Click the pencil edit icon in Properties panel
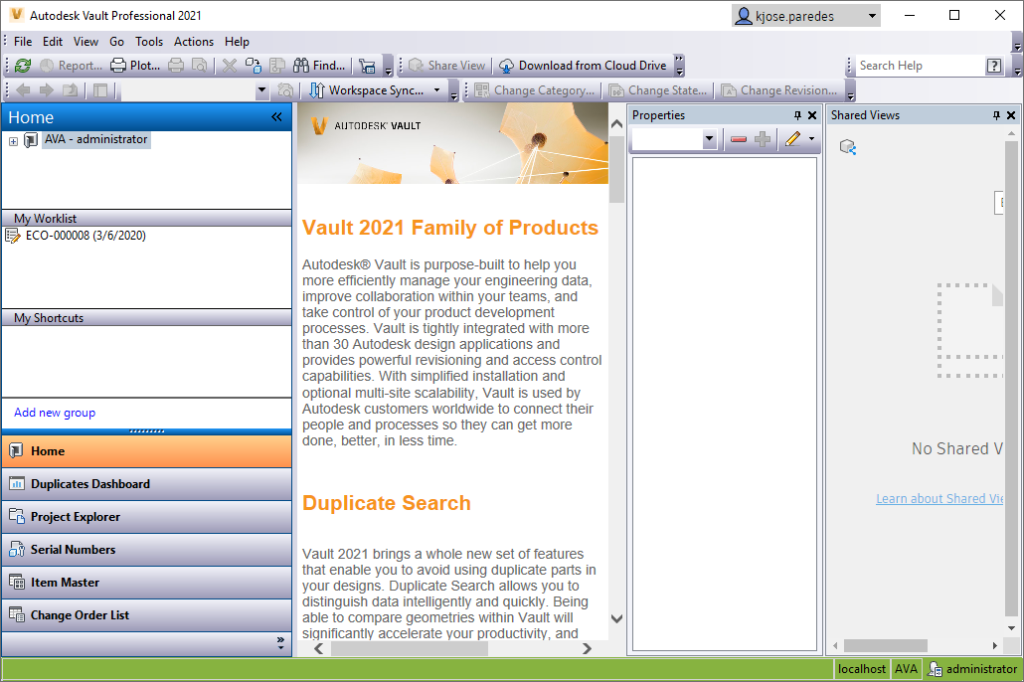The image size is (1024, 682). pos(793,139)
